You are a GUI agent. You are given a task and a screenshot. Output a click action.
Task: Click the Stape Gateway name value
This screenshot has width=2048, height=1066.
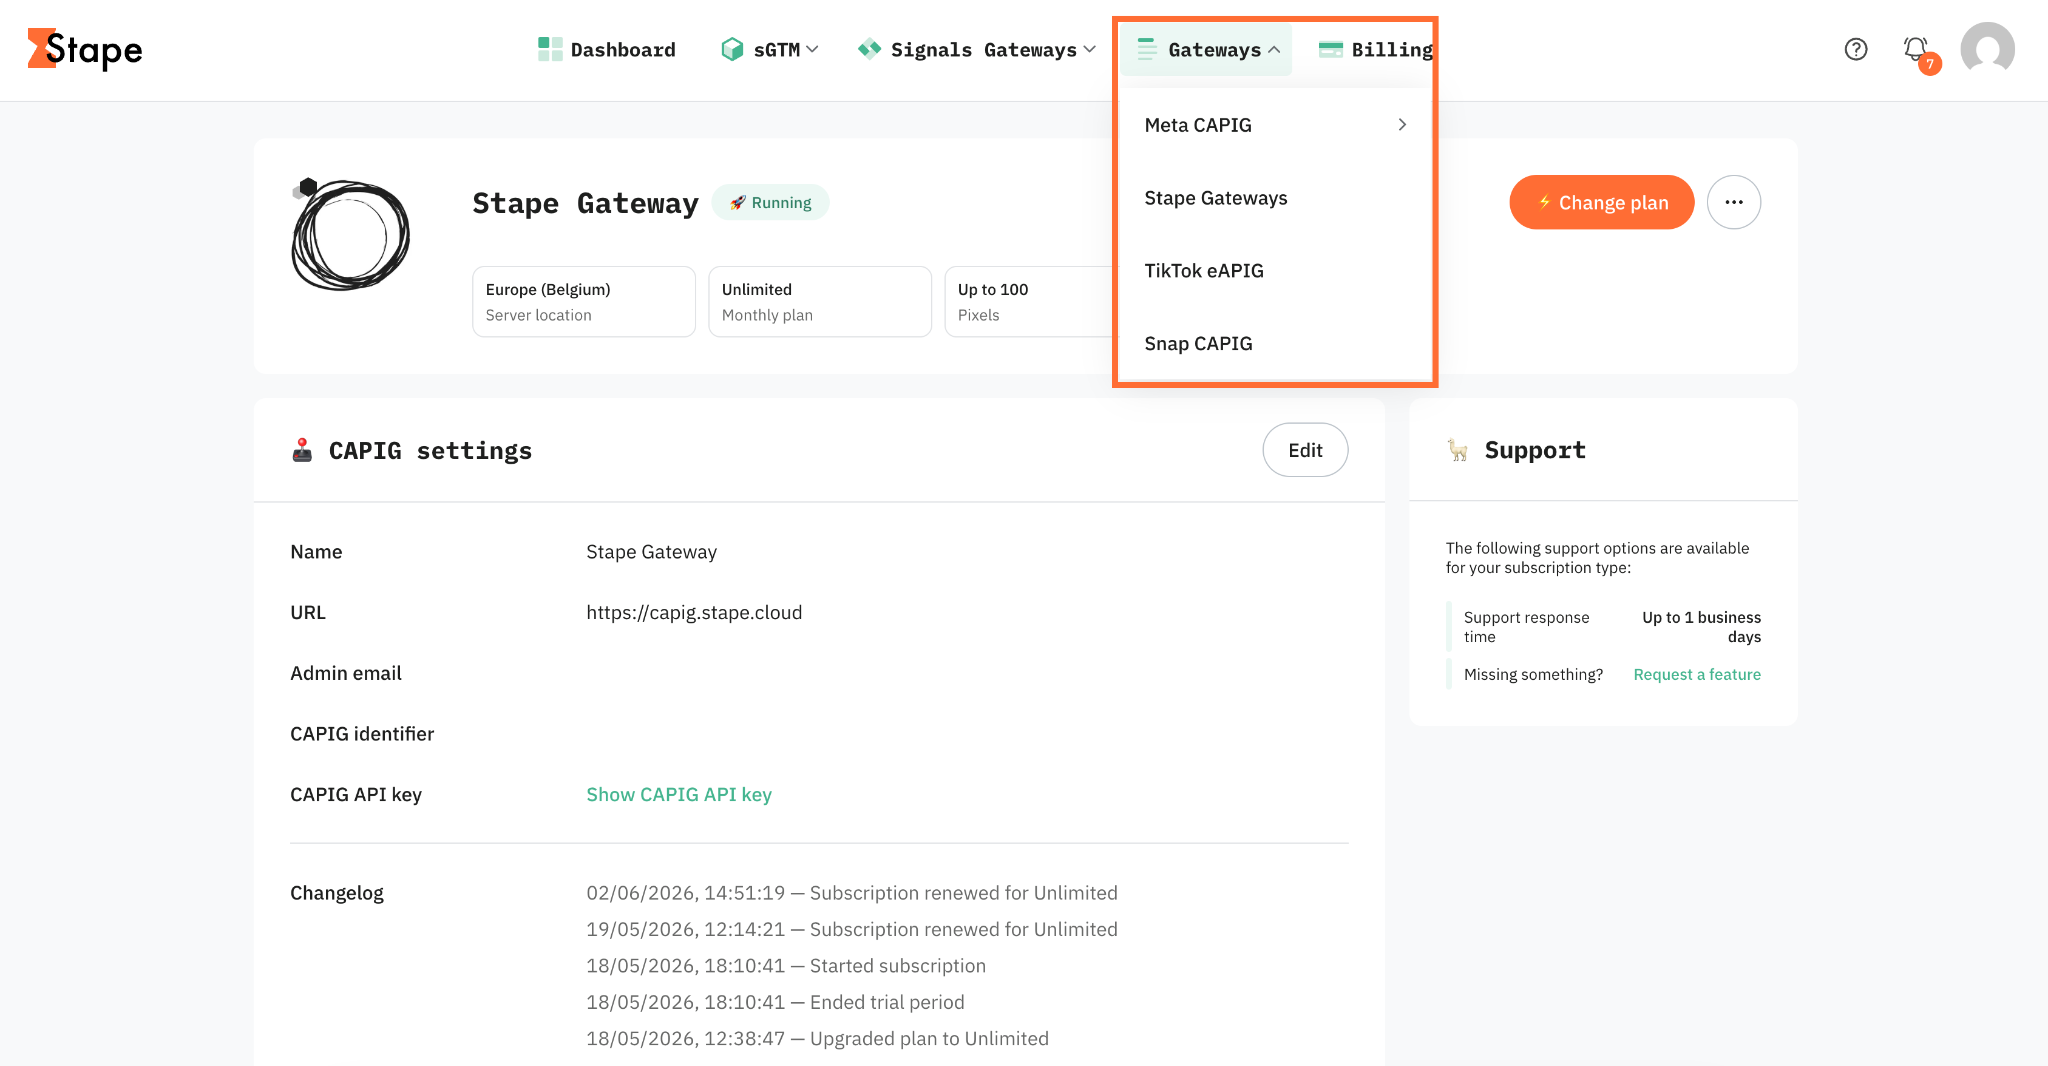point(651,552)
